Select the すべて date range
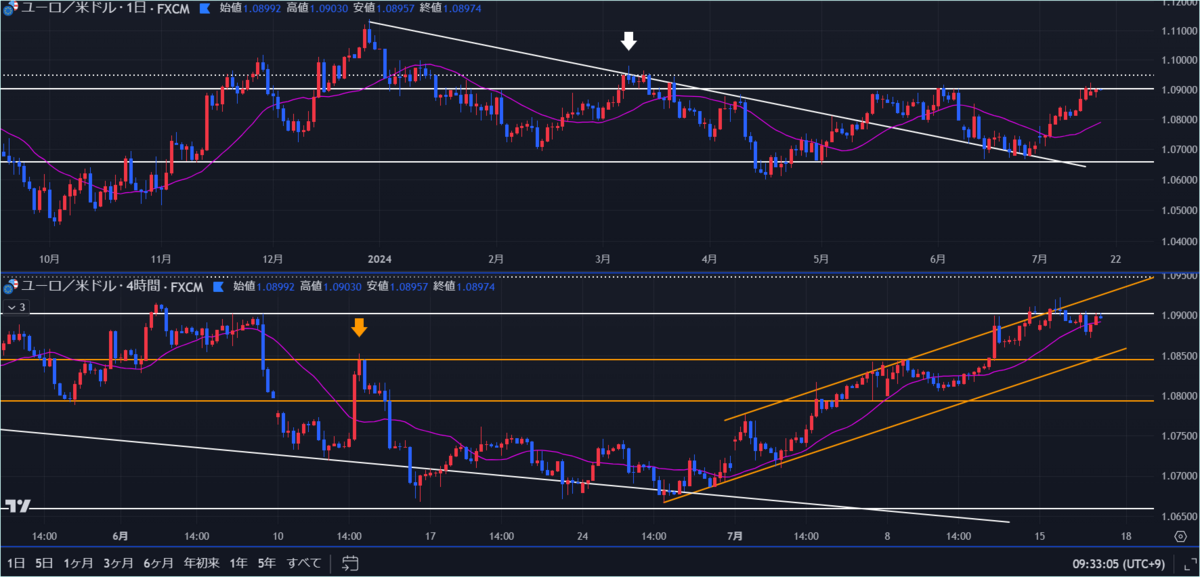Viewport: 1200px width, 577px height. [304, 563]
